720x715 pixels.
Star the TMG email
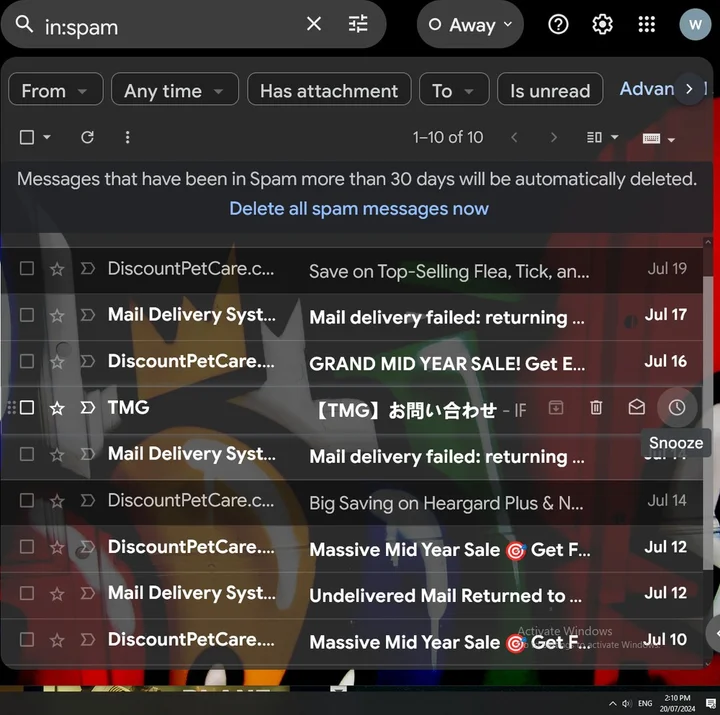tap(57, 408)
